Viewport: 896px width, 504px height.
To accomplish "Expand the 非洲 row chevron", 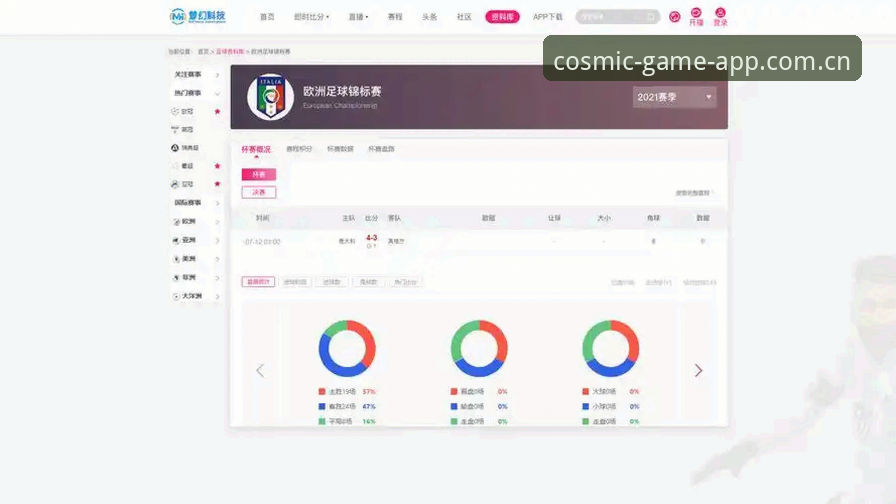I will 217,278.
